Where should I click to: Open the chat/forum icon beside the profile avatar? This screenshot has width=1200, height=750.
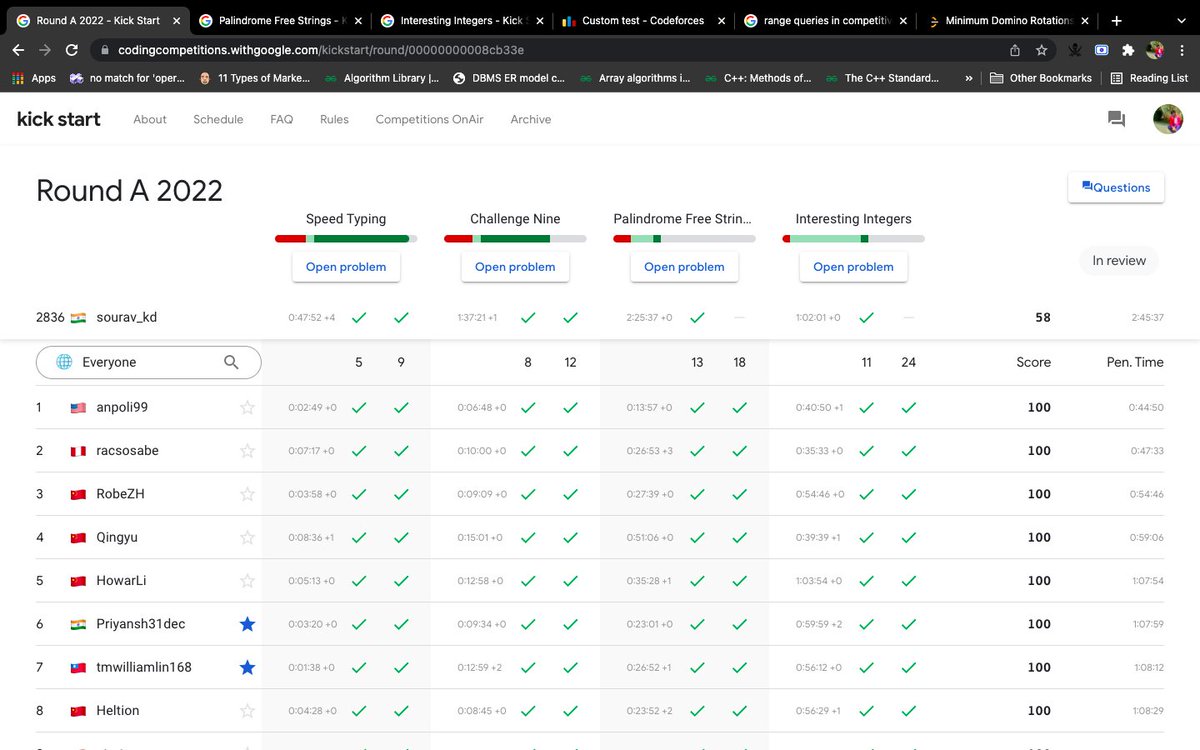pos(1116,118)
